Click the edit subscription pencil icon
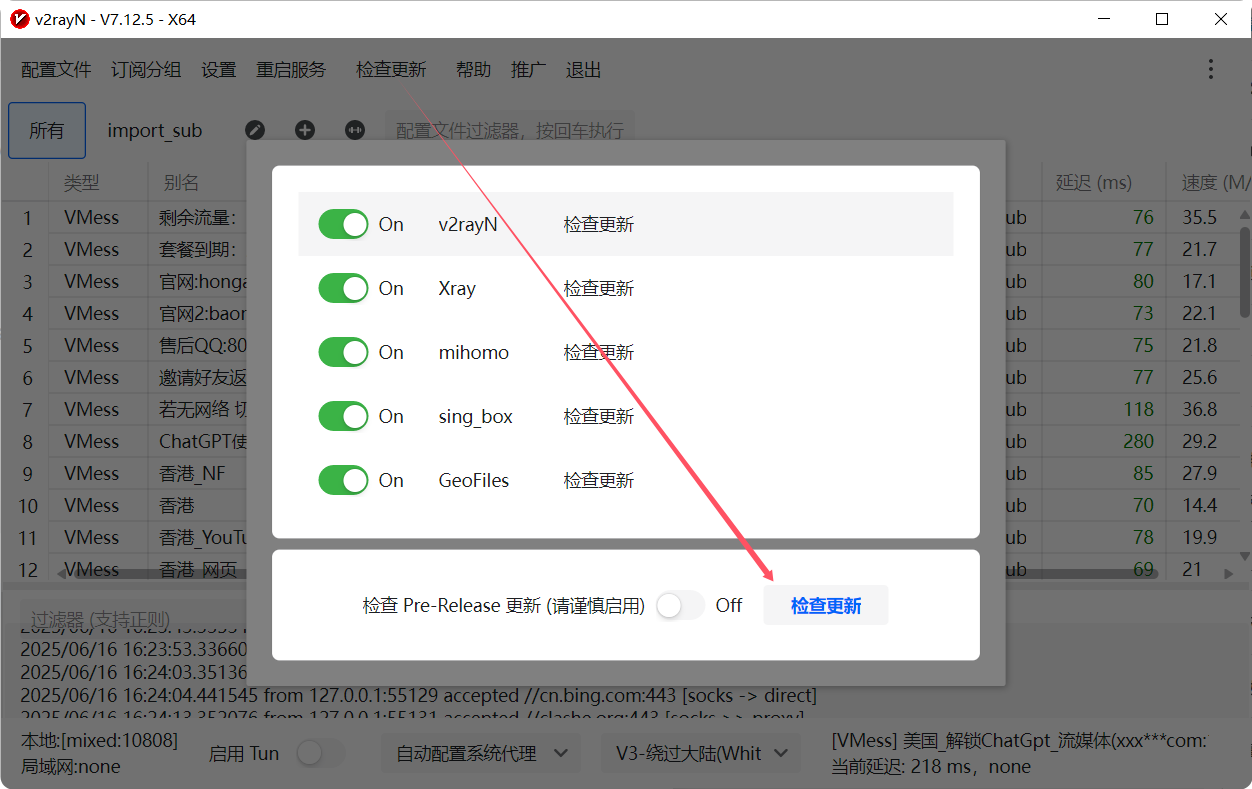The image size is (1252, 789). [255, 130]
